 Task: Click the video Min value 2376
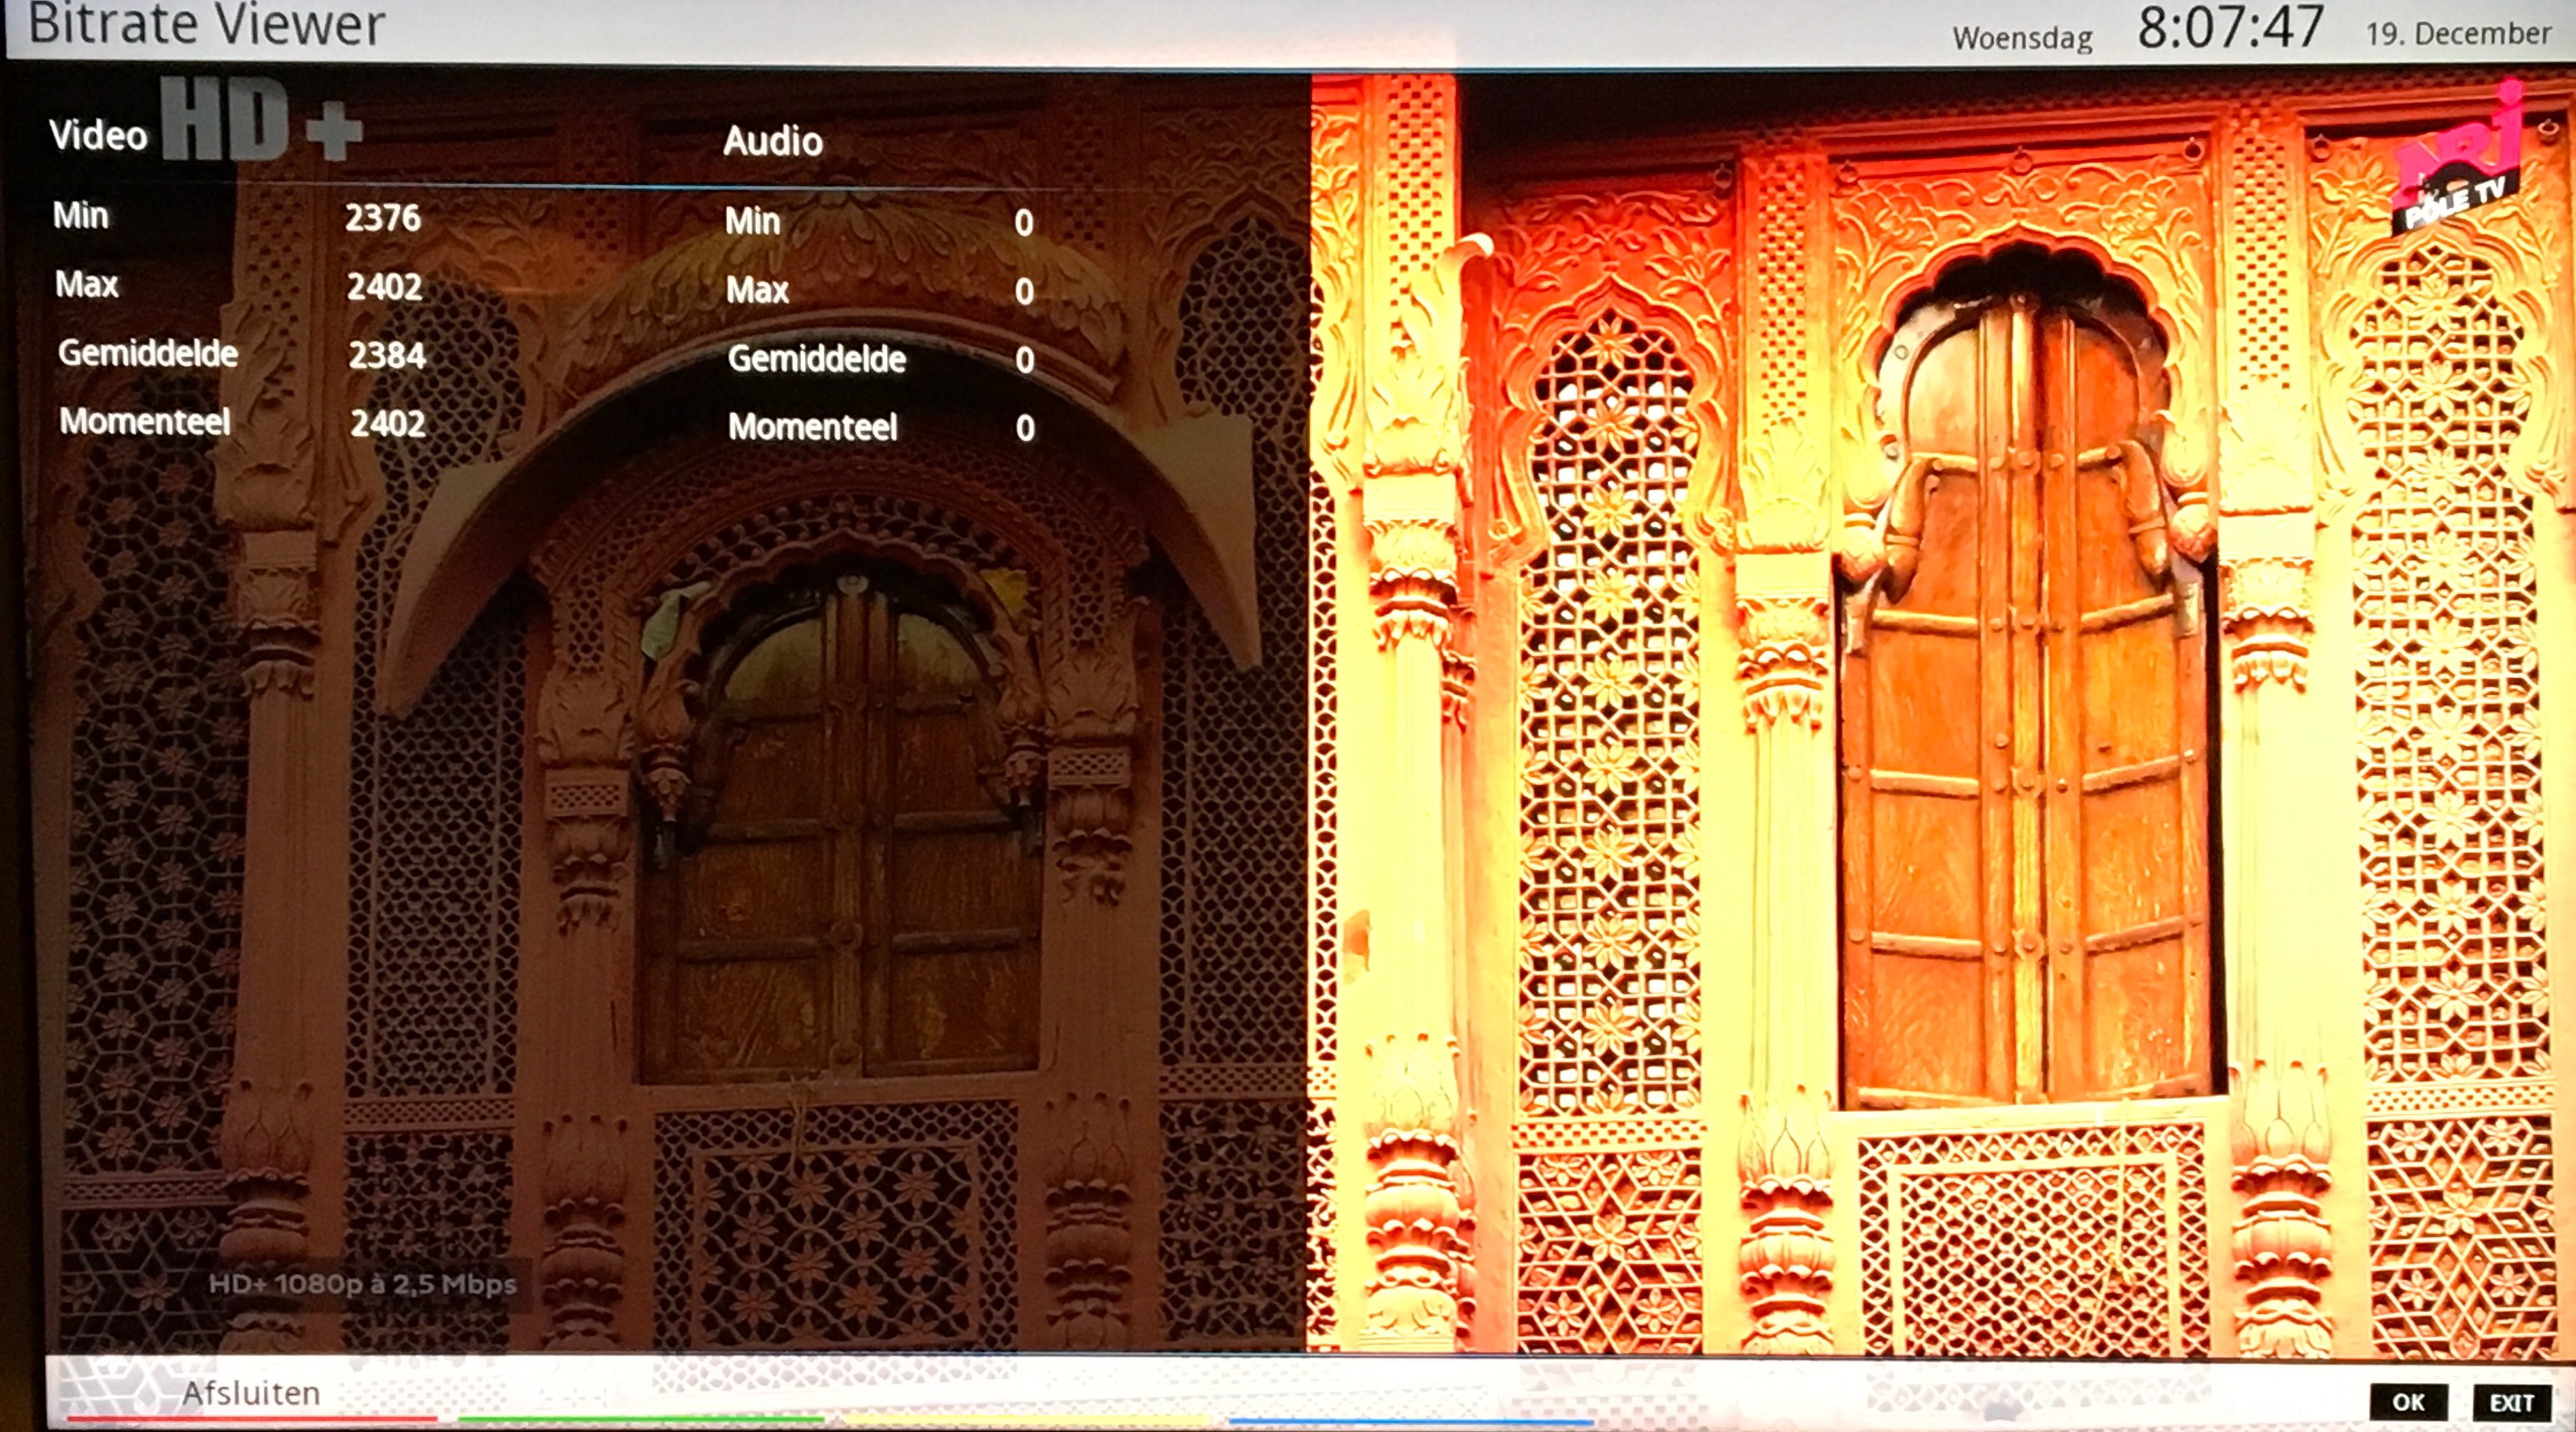click(x=383, y=218)
